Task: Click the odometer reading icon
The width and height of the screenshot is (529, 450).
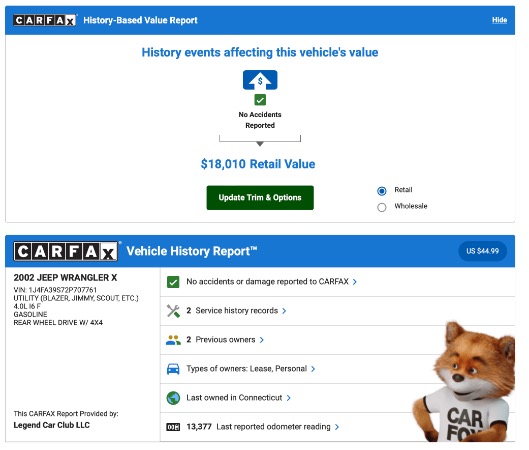Action: click(x=173, y=427)
